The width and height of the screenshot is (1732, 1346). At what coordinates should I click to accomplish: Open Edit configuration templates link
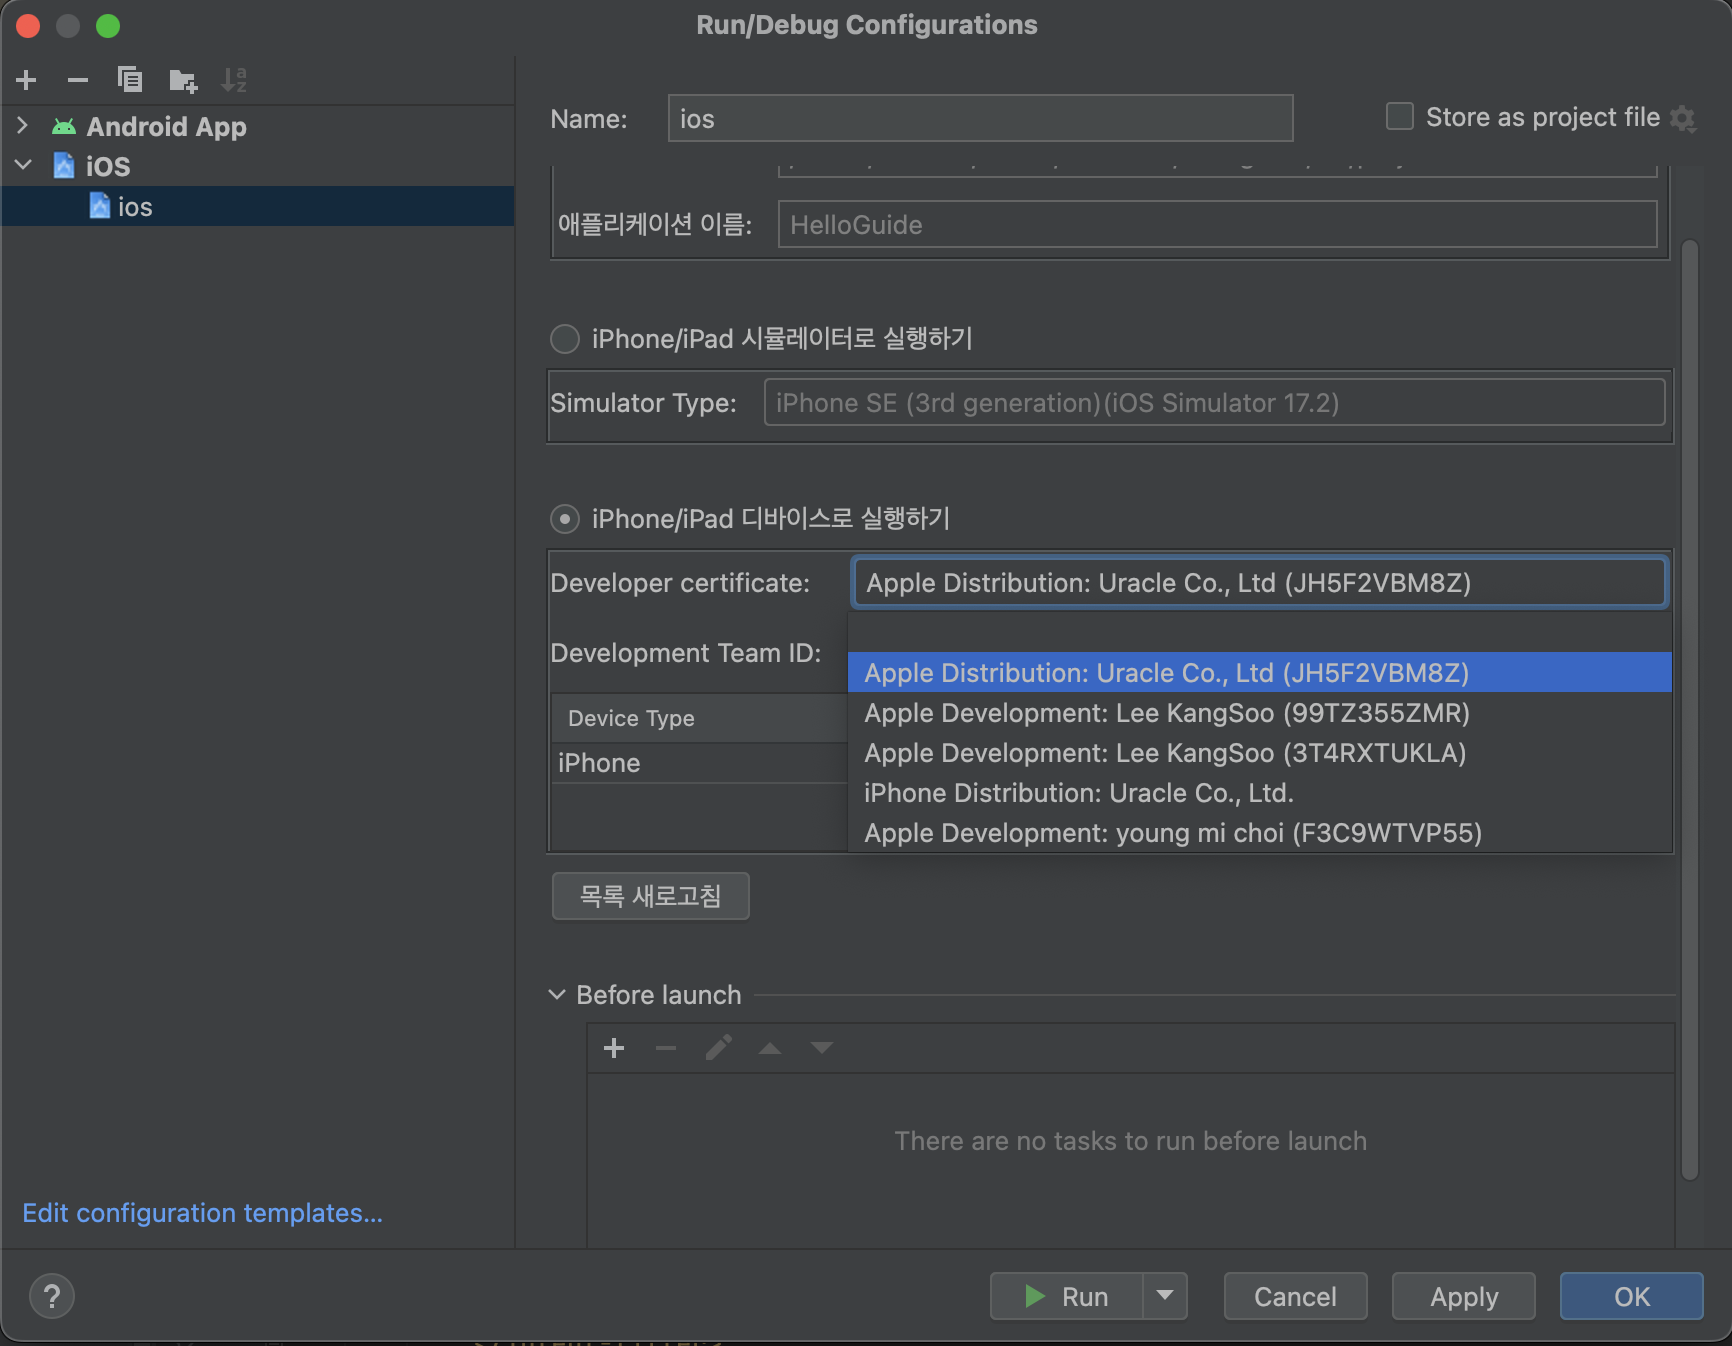[x=202, y=1213]
